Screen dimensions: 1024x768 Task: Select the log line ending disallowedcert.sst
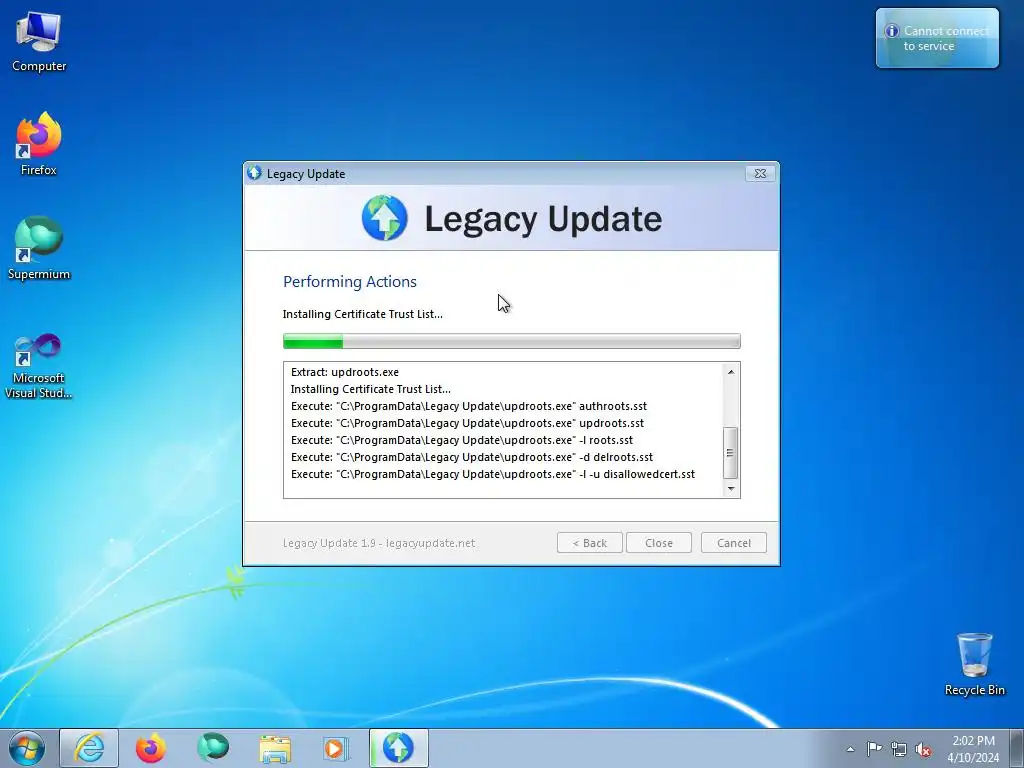(x=492, y=474)
